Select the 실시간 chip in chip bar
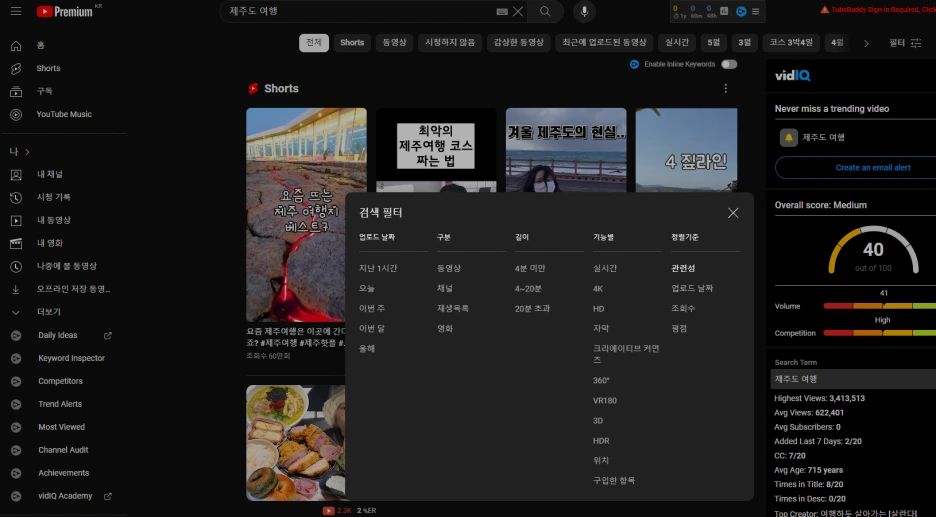The height and width of the screenshot is (517, 936). tap(677, 42)
